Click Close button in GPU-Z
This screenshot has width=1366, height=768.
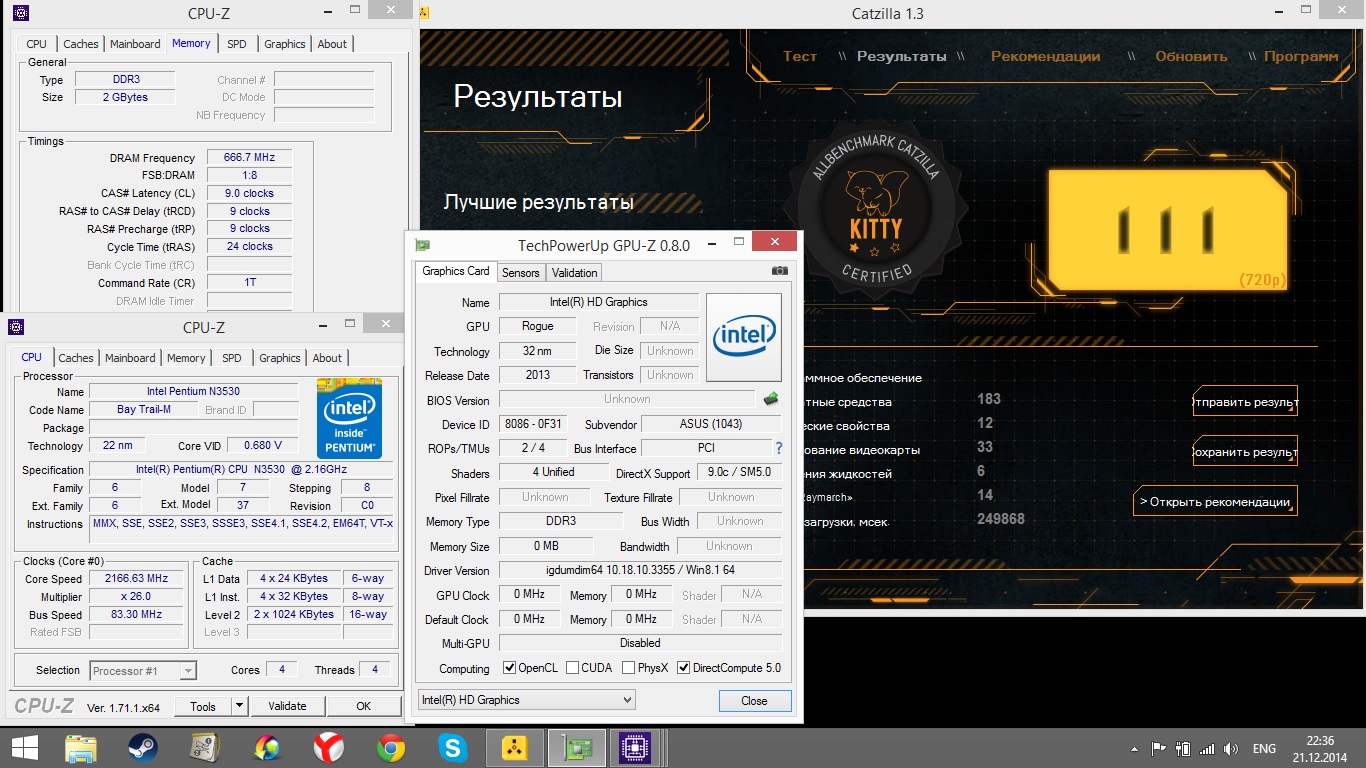754,701
